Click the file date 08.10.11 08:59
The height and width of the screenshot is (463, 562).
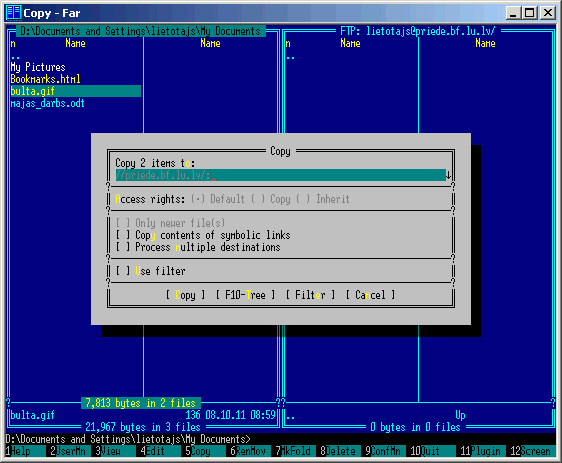tap(240, 415)
